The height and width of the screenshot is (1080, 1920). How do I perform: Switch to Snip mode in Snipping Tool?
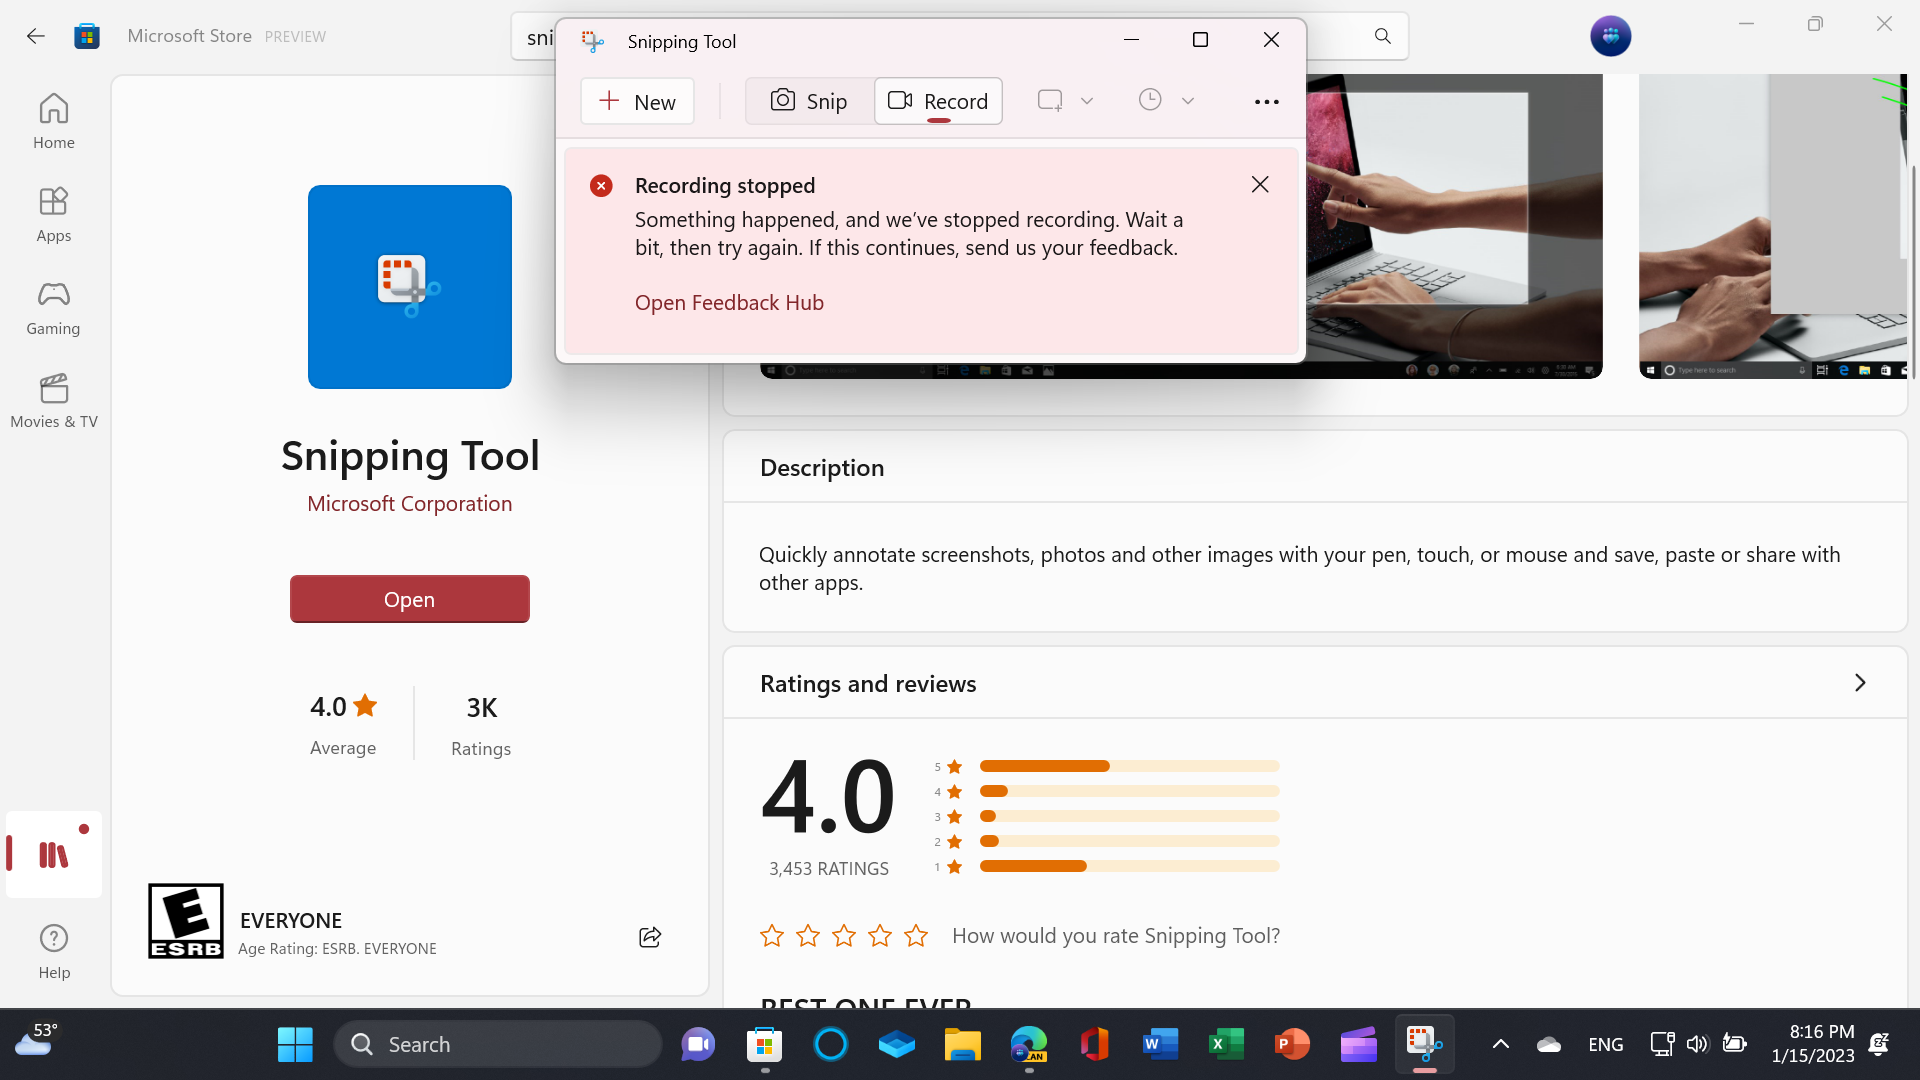click(x=808, y=100)
